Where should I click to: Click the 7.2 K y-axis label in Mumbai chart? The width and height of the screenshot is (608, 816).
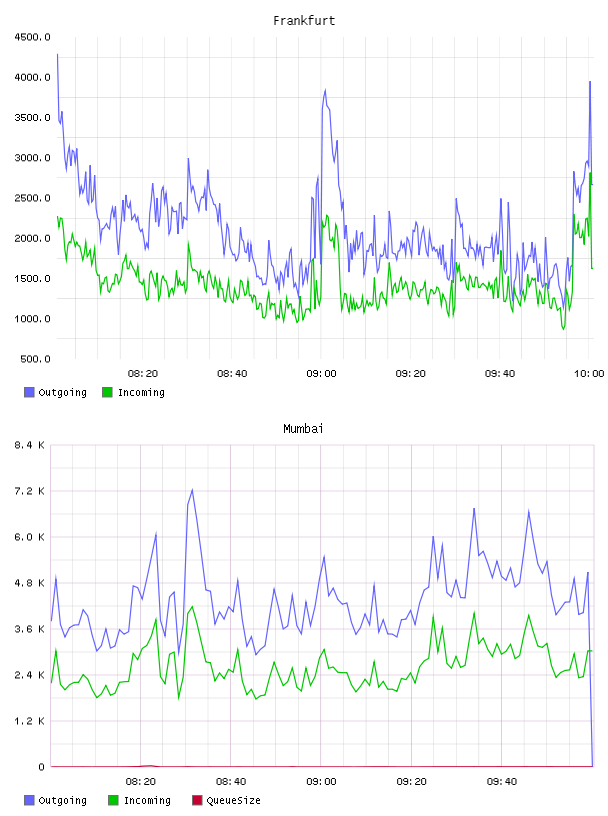coord(29,491)
